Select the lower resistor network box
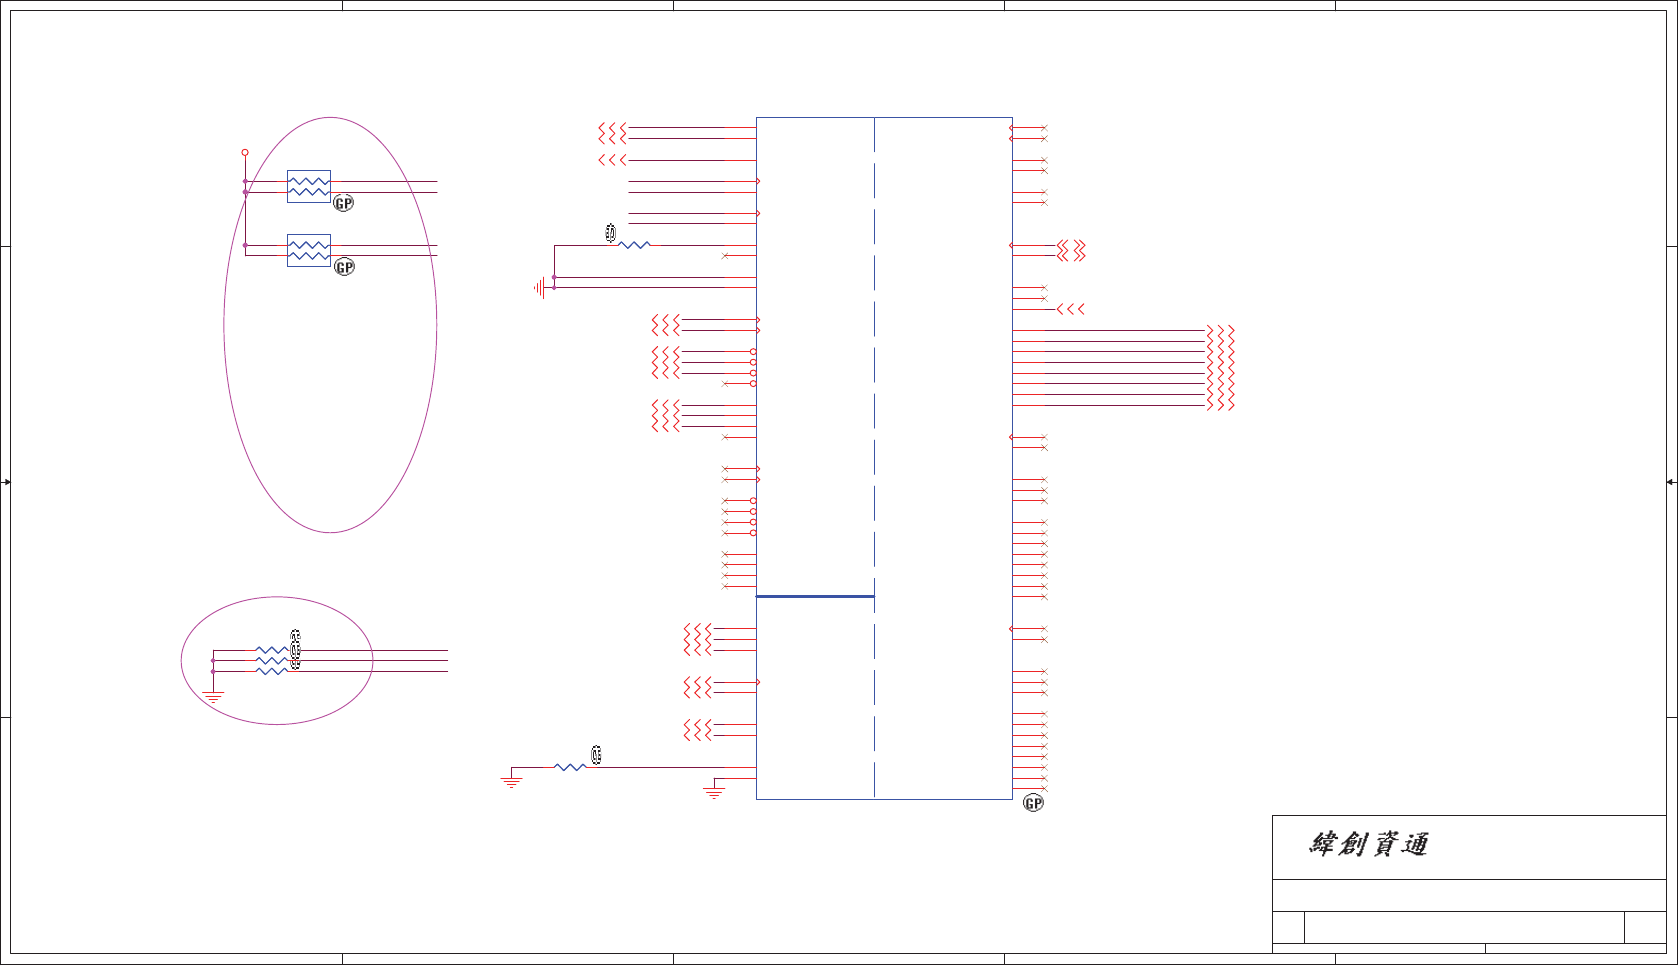Viewport: 1678px width, 966px height. click(309, 251)
